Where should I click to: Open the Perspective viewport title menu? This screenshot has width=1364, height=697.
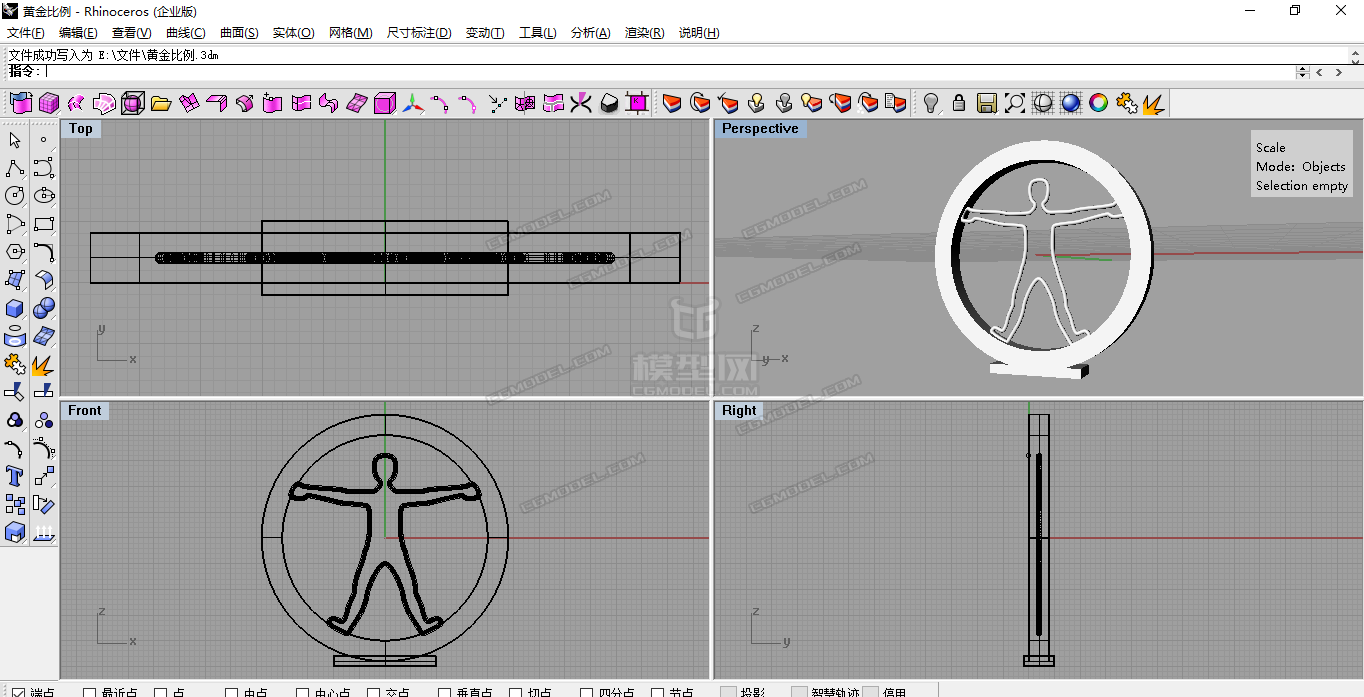point(760,129)
